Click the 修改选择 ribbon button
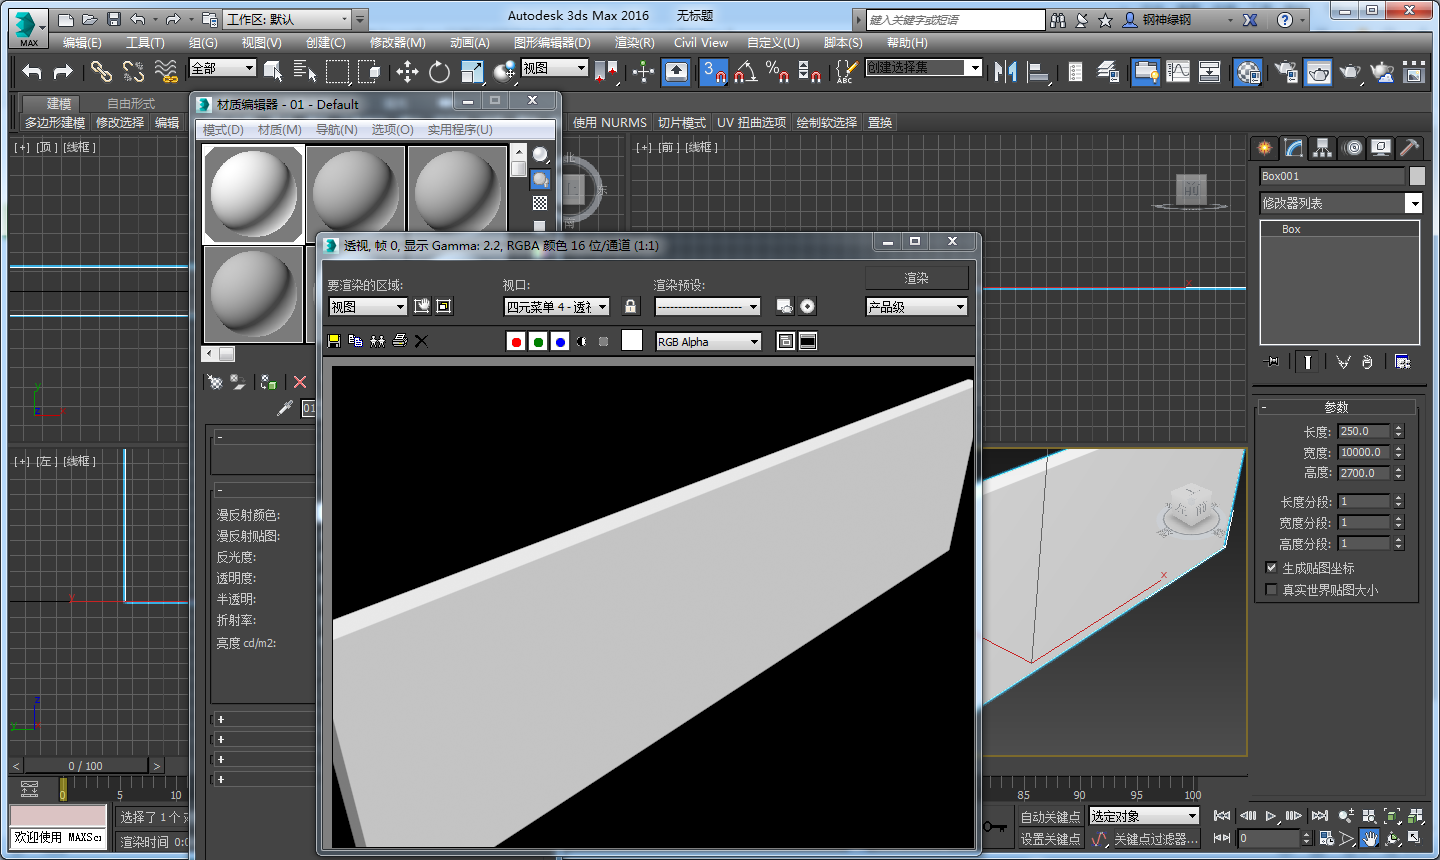 pos(120,122)
